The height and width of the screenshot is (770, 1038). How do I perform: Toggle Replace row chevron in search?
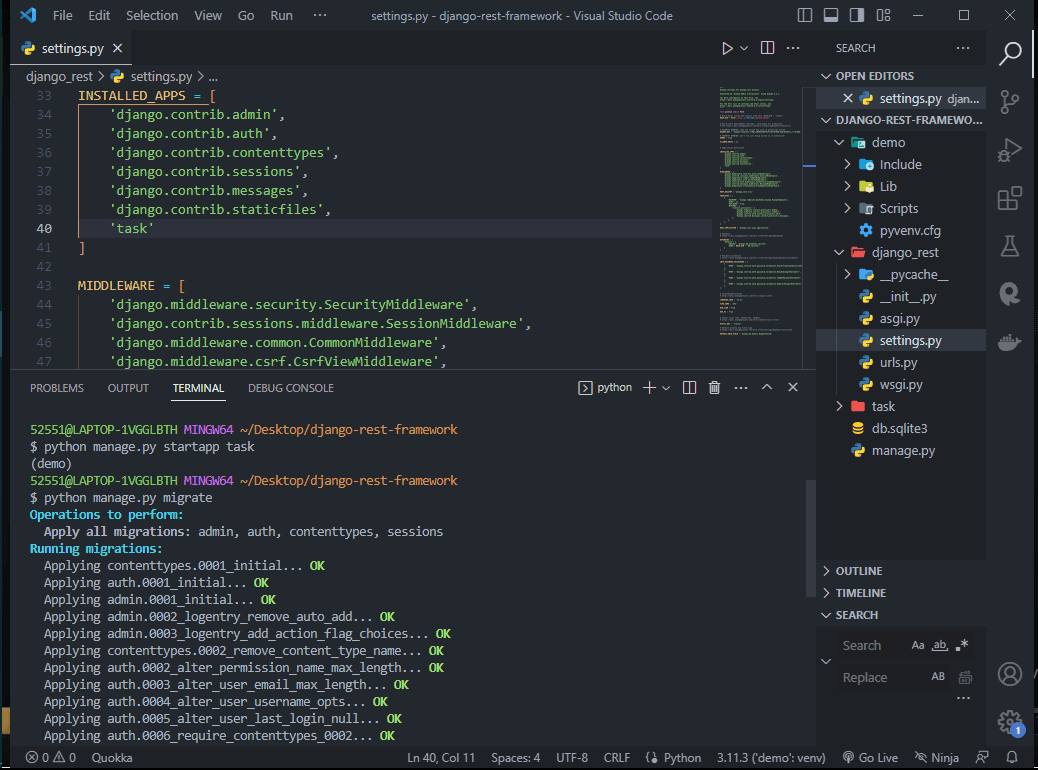(826, 661)
